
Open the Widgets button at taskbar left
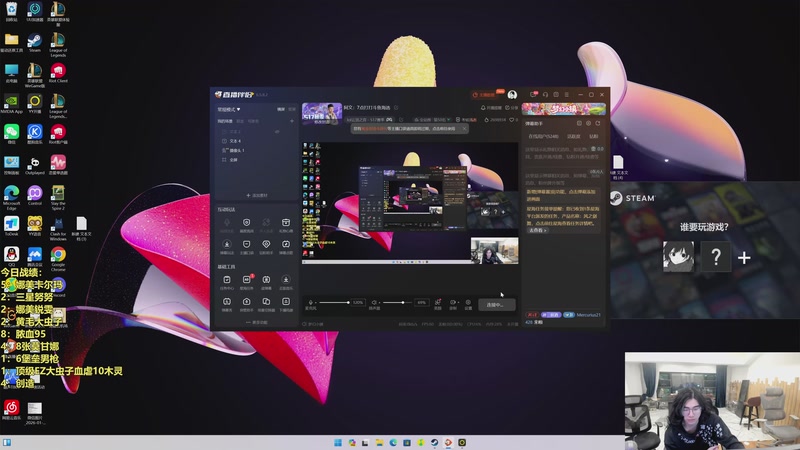pyautogui.click(x=7, y=442)
